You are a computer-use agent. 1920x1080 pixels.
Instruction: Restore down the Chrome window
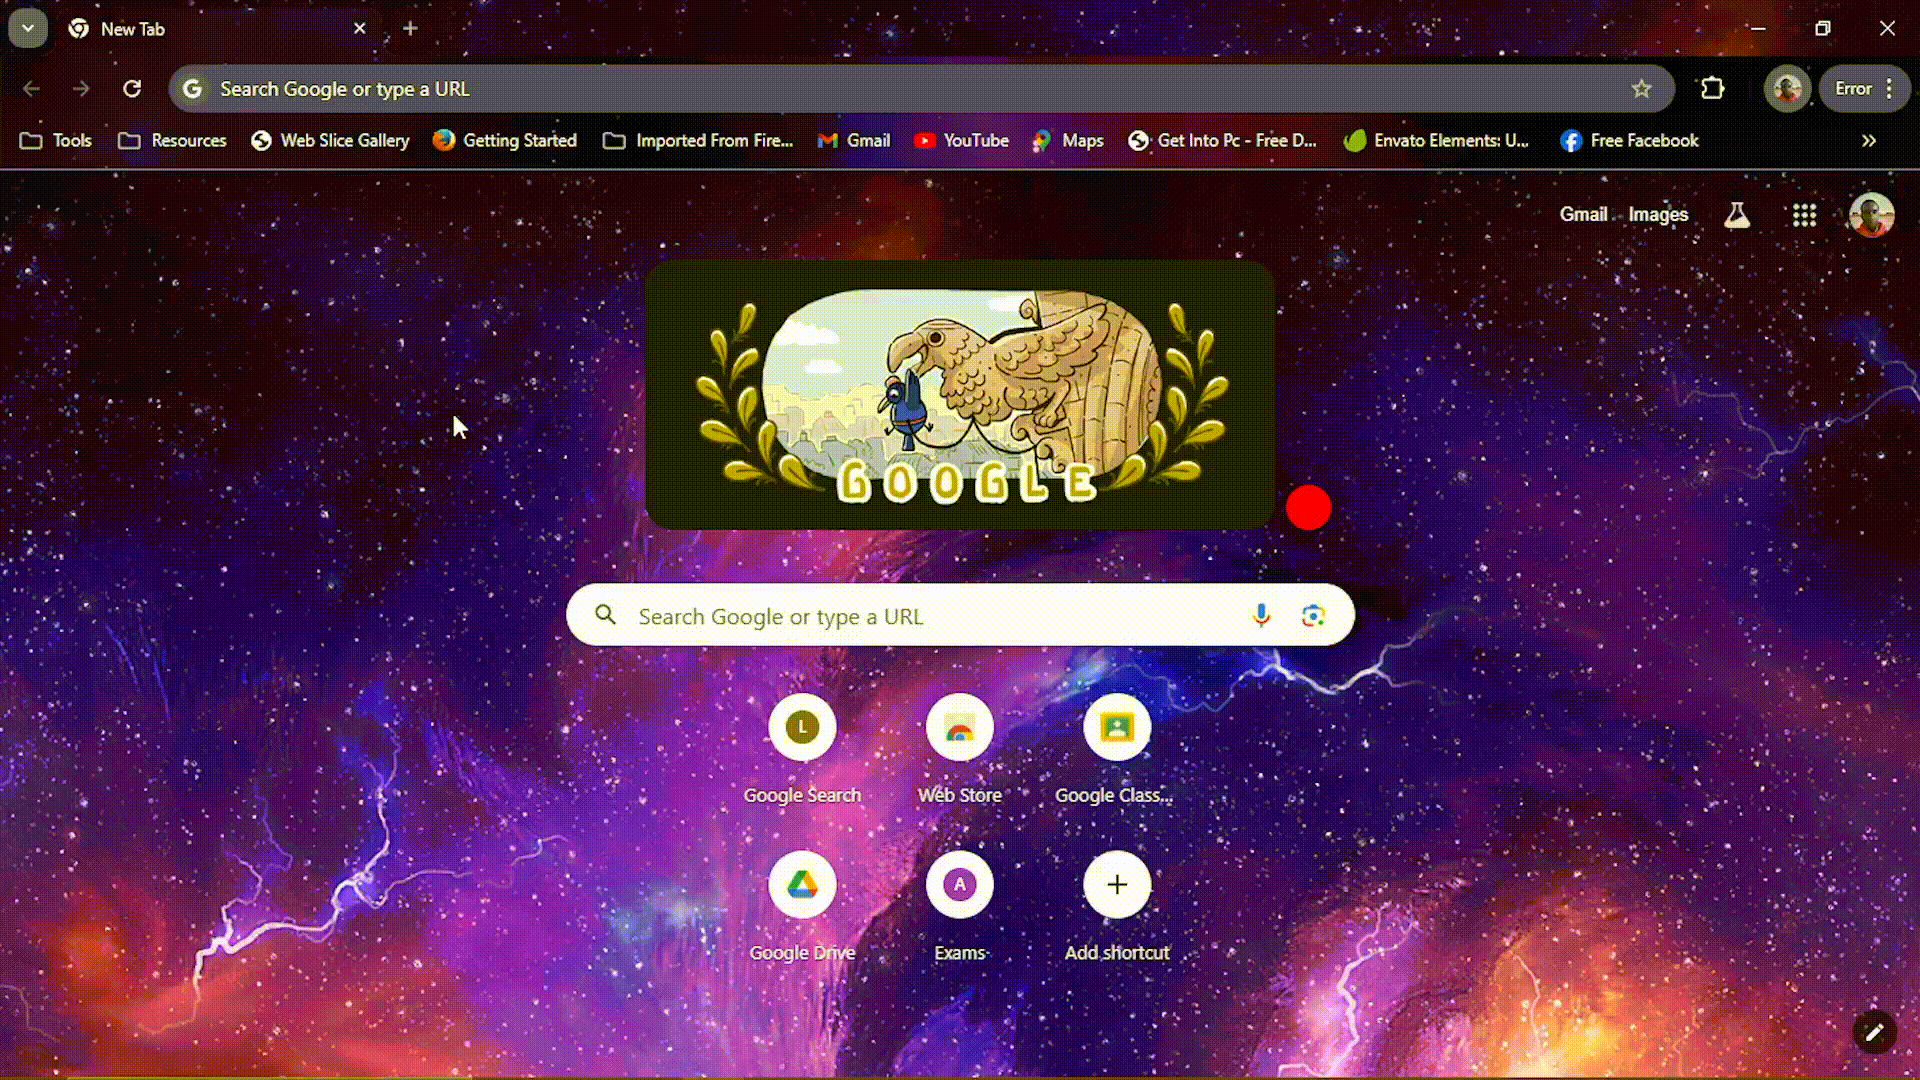(1823, 28)
